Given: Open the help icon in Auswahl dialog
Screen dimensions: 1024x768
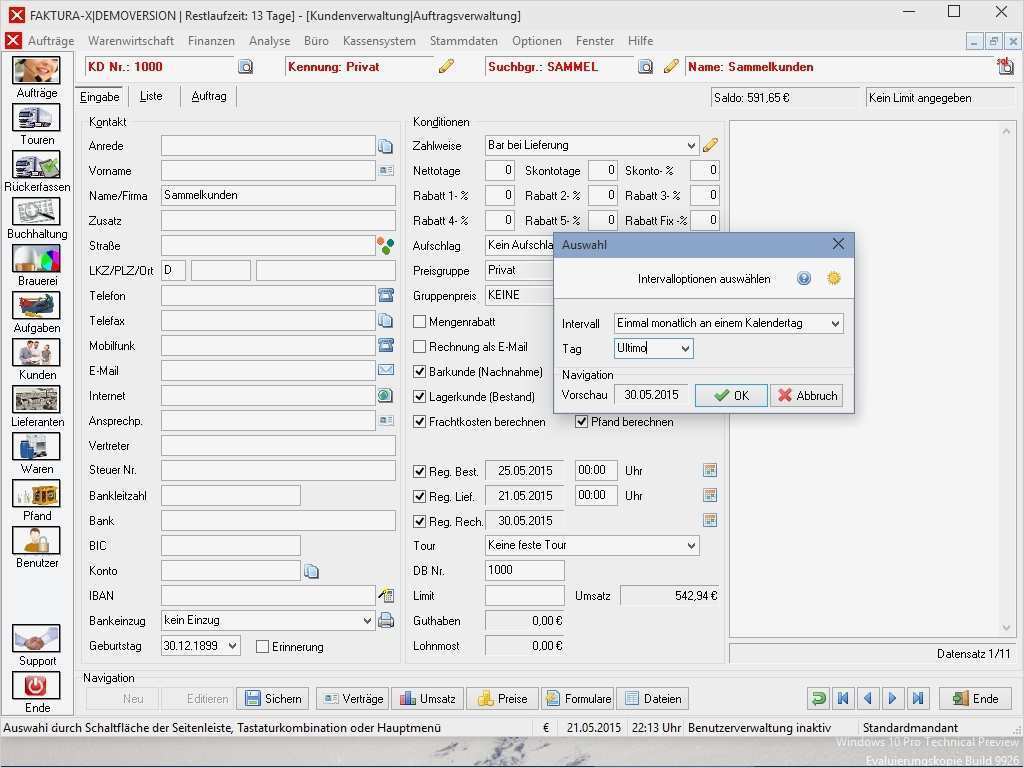Looking at the screenshot, I should pos(803,278).
